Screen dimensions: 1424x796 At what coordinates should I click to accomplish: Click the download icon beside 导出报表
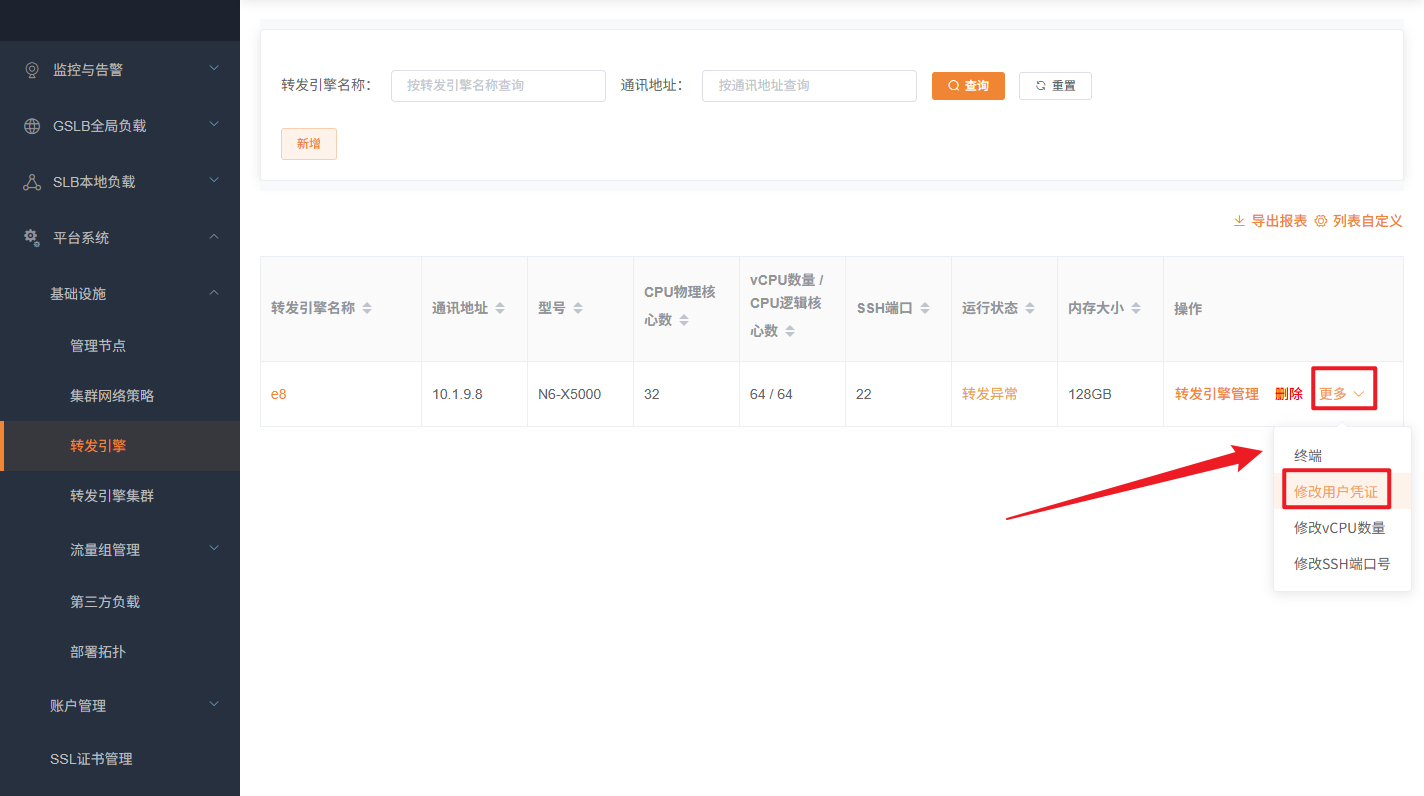(x=1239, y=220)
